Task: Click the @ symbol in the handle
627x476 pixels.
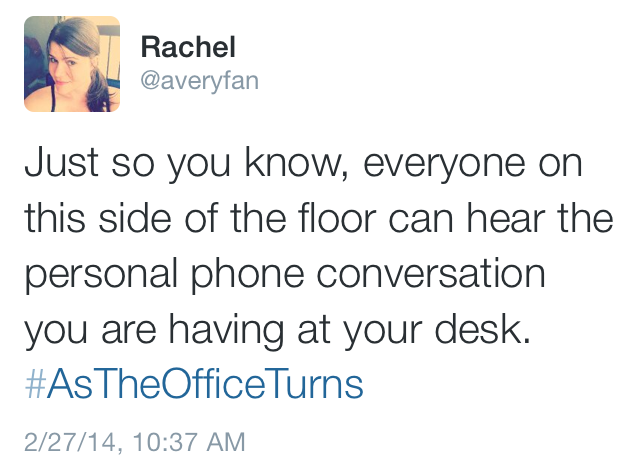Action: [151, 81]
